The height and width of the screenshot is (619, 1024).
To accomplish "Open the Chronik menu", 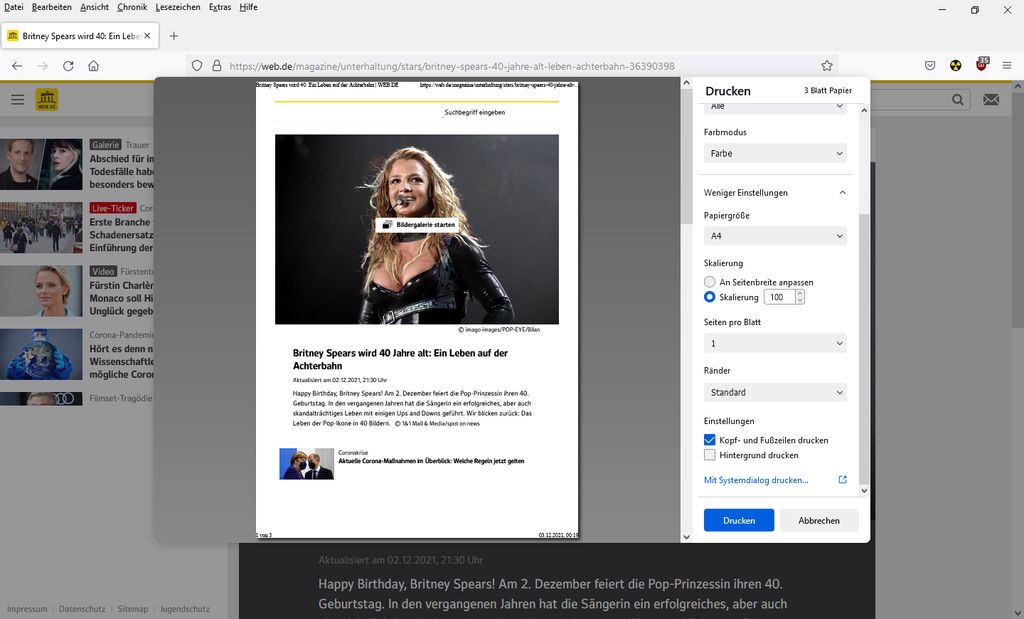I will pos(132,7).
